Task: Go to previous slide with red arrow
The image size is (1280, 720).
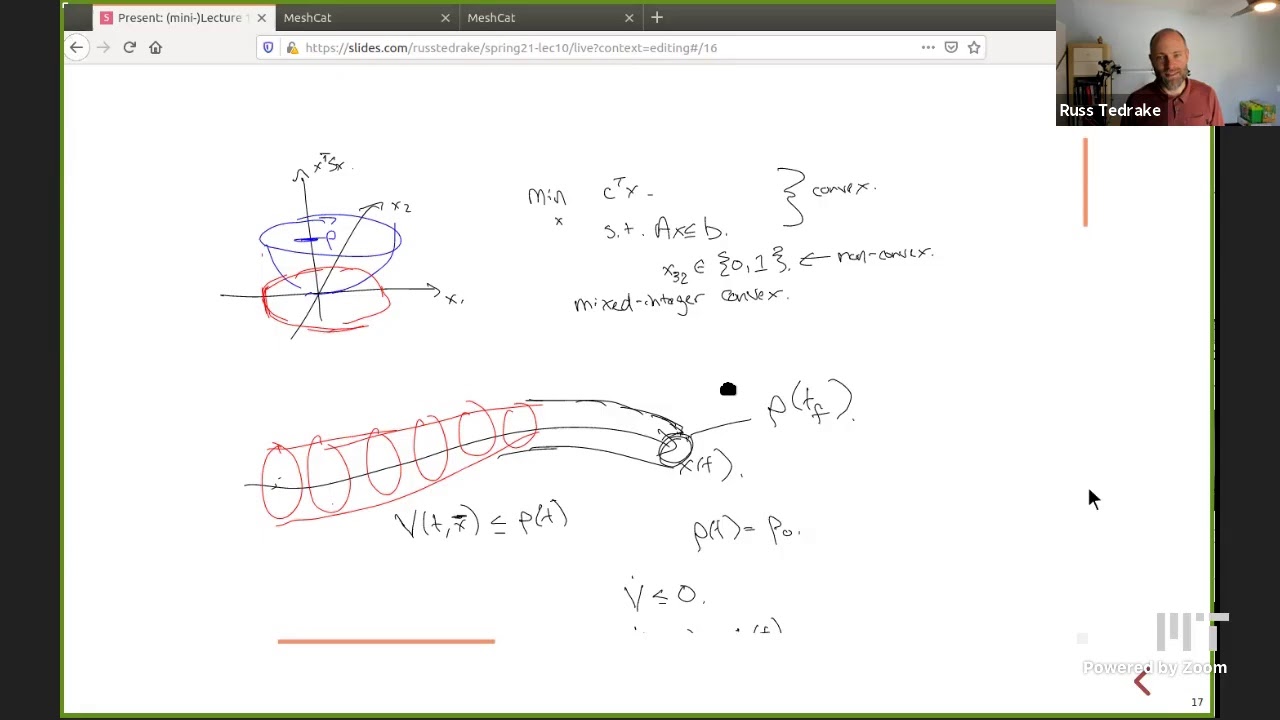Action: (x=1142, y=683)
